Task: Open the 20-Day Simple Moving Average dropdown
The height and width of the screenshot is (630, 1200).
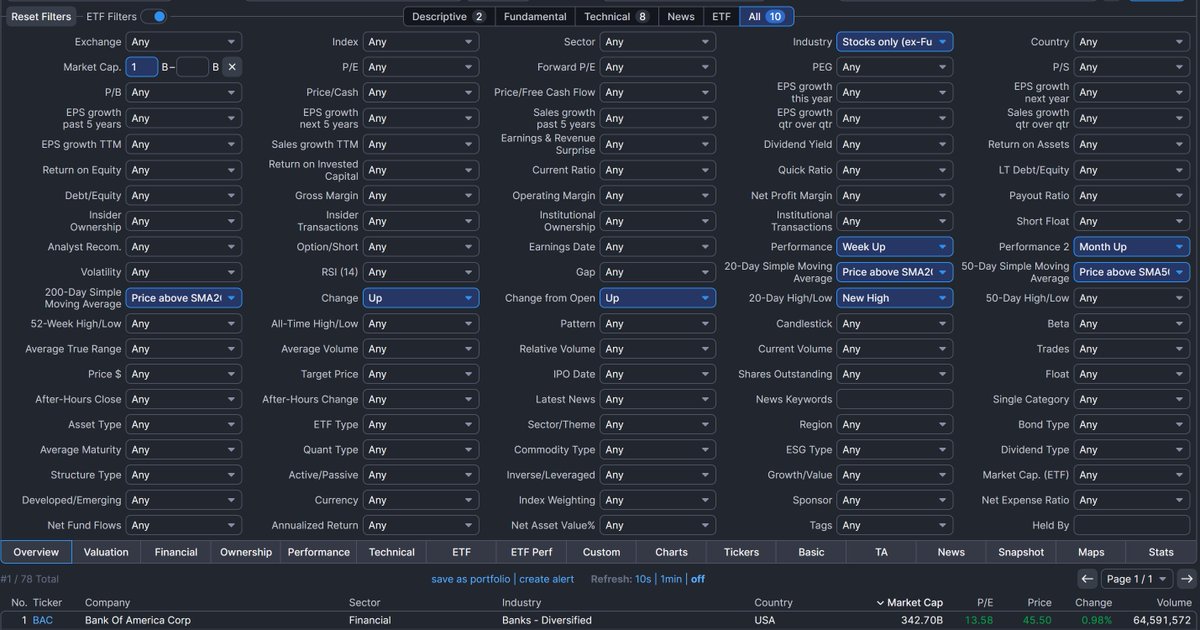Action: tap(895, 272)
